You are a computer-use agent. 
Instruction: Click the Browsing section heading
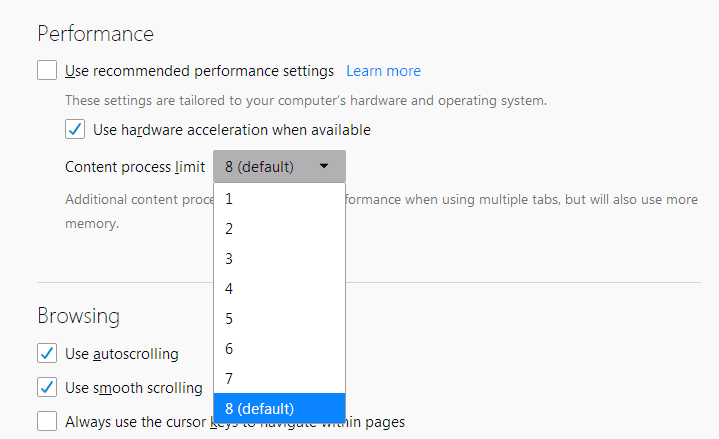tap(78, 316)
